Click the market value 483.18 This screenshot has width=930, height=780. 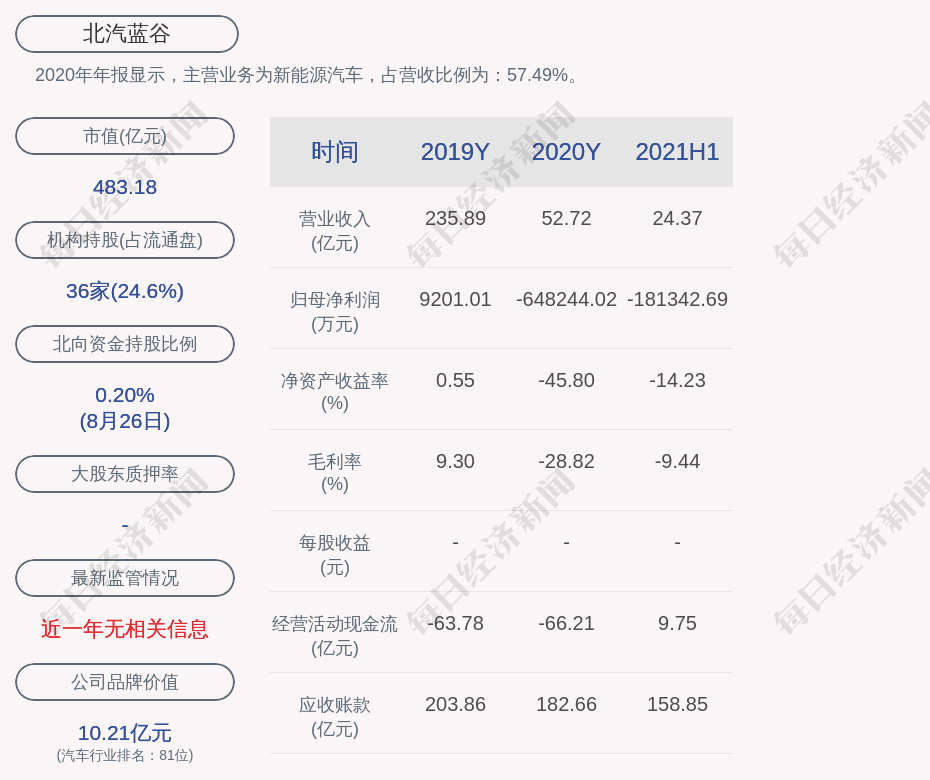pos(125,187)
